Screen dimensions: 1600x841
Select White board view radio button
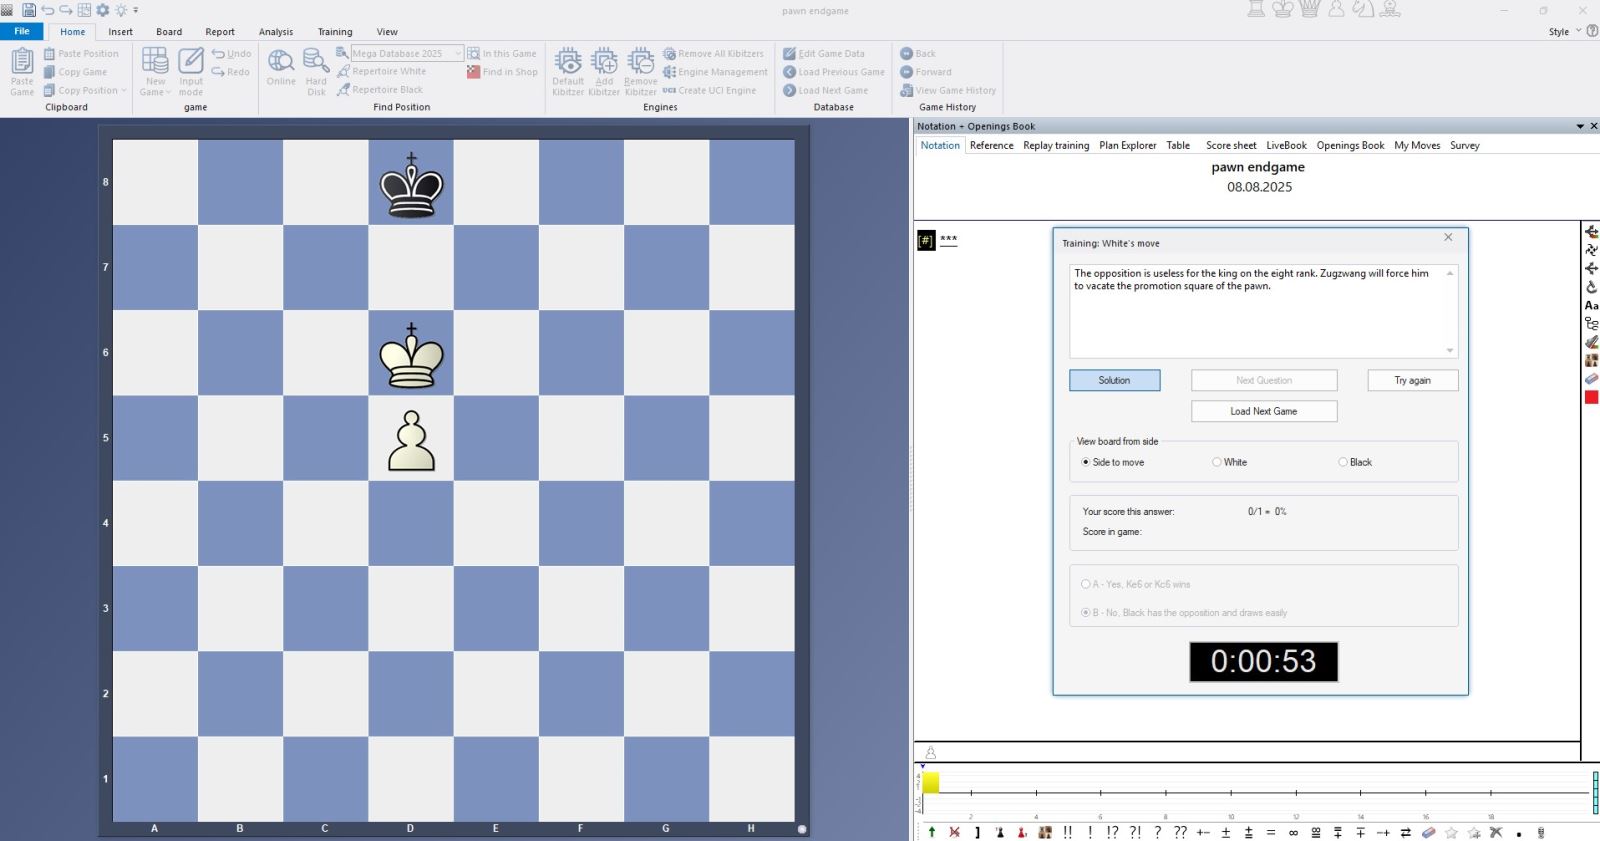coord(1217,462)
